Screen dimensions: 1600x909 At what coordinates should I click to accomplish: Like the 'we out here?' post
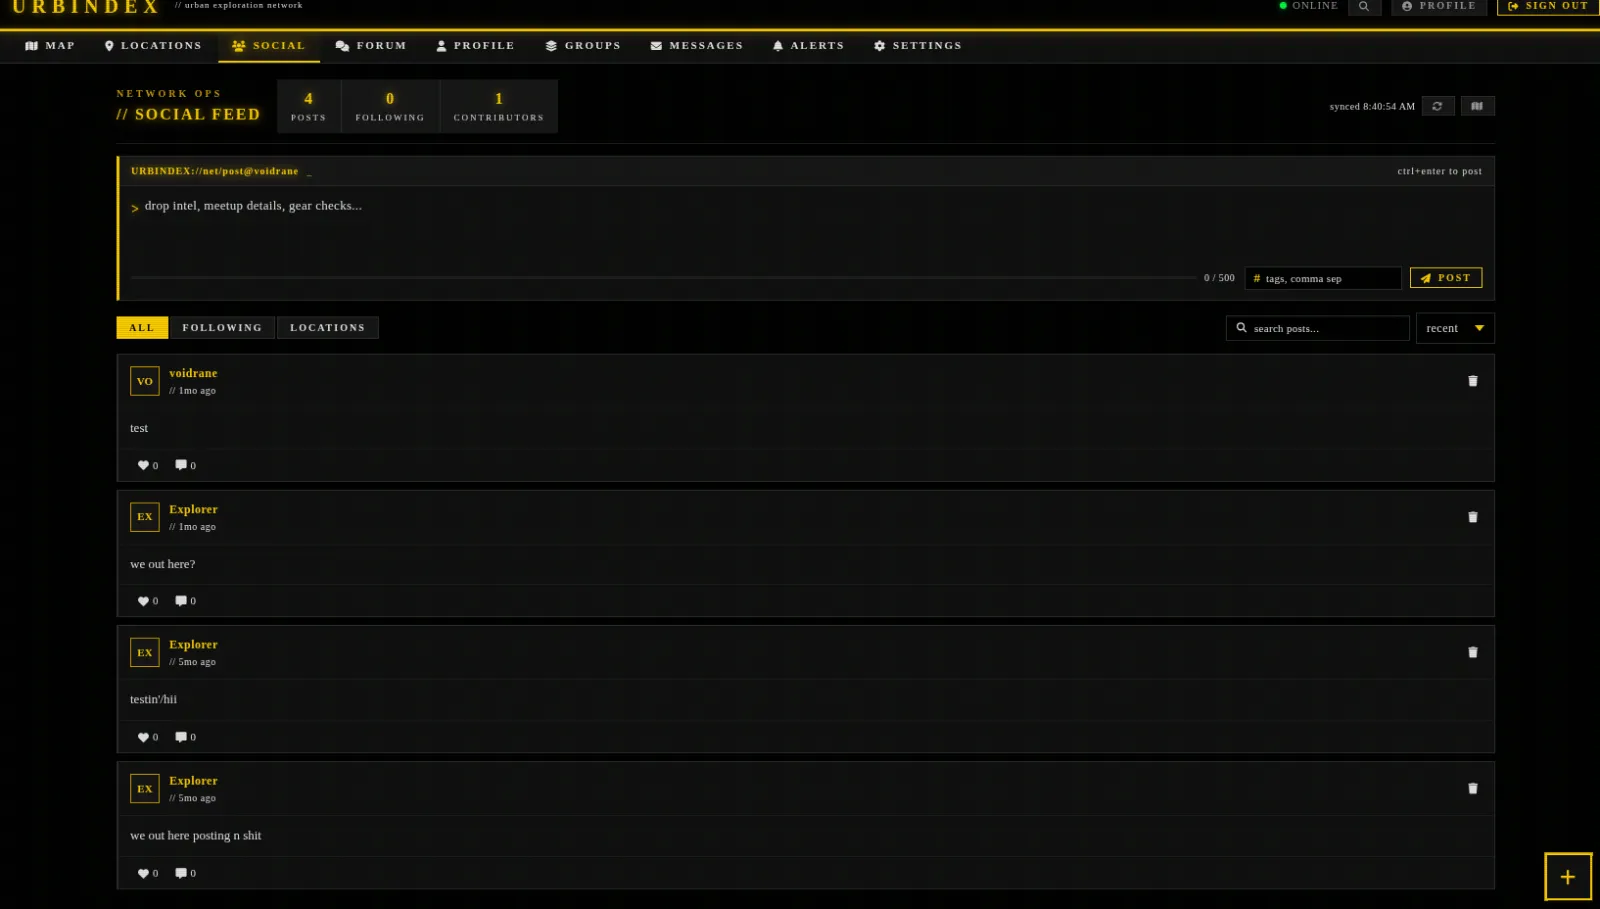pos(148,601)
